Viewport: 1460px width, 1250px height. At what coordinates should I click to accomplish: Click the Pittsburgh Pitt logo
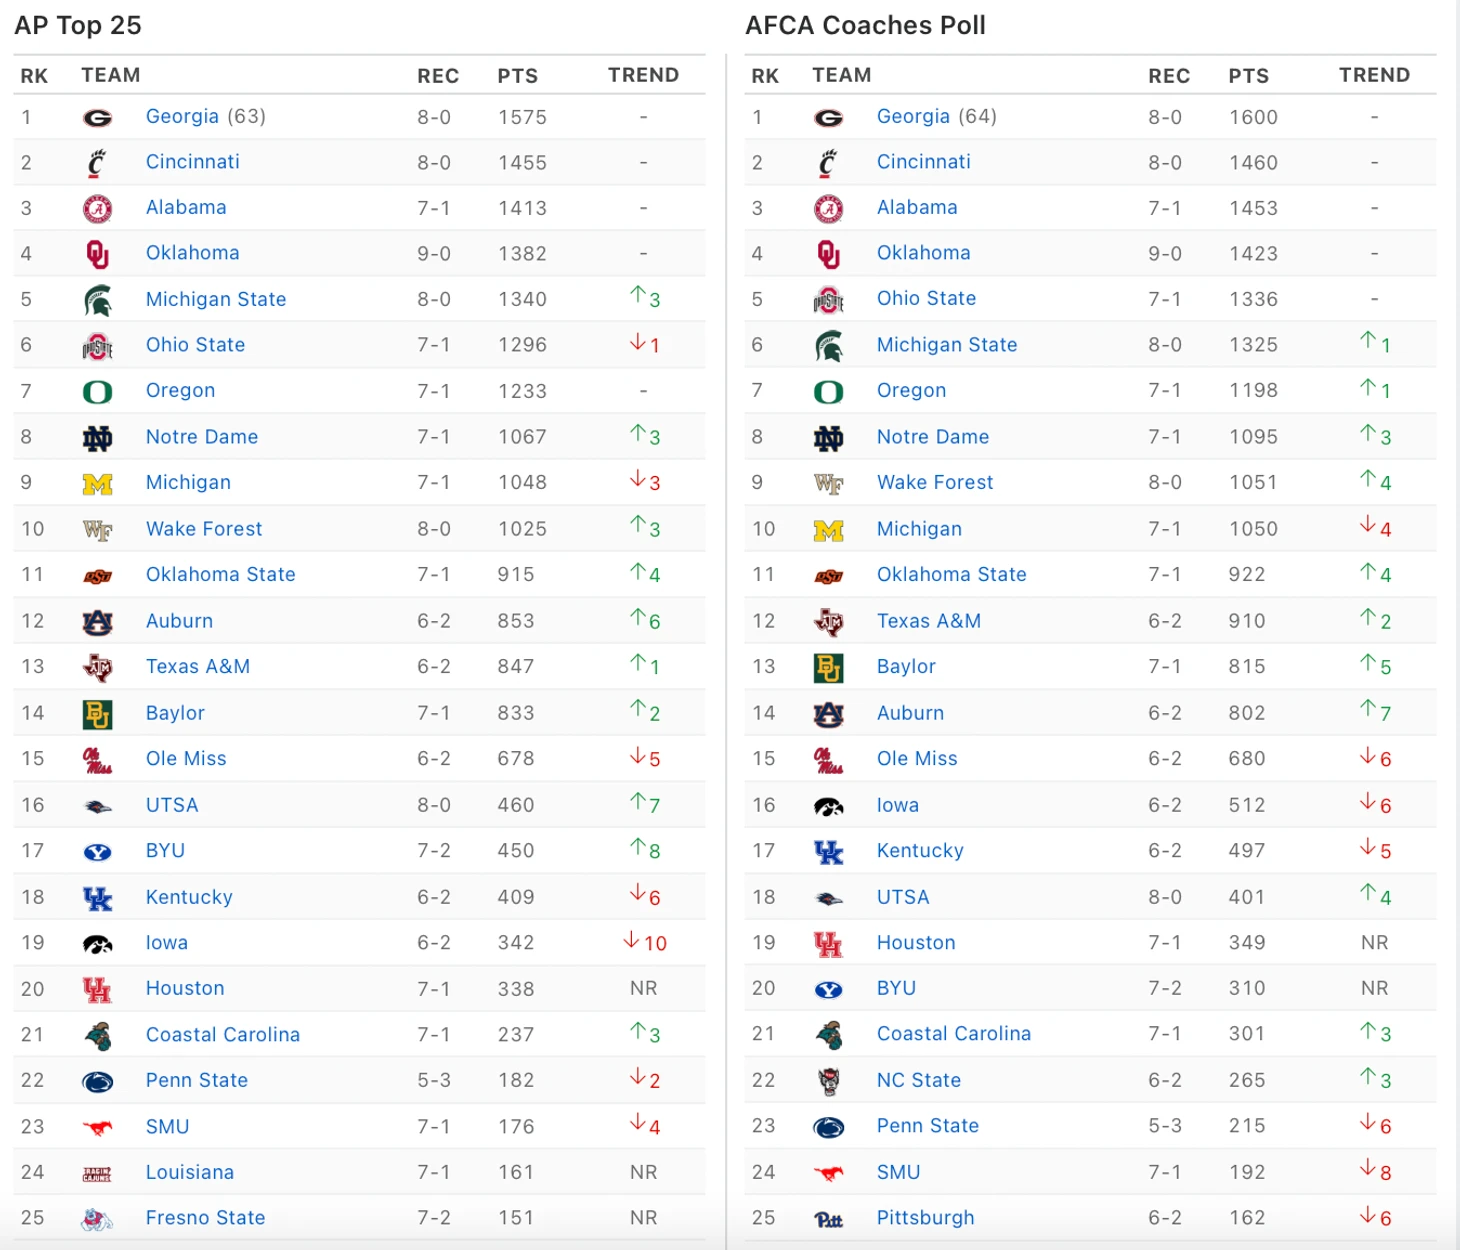click(828, 1219)
